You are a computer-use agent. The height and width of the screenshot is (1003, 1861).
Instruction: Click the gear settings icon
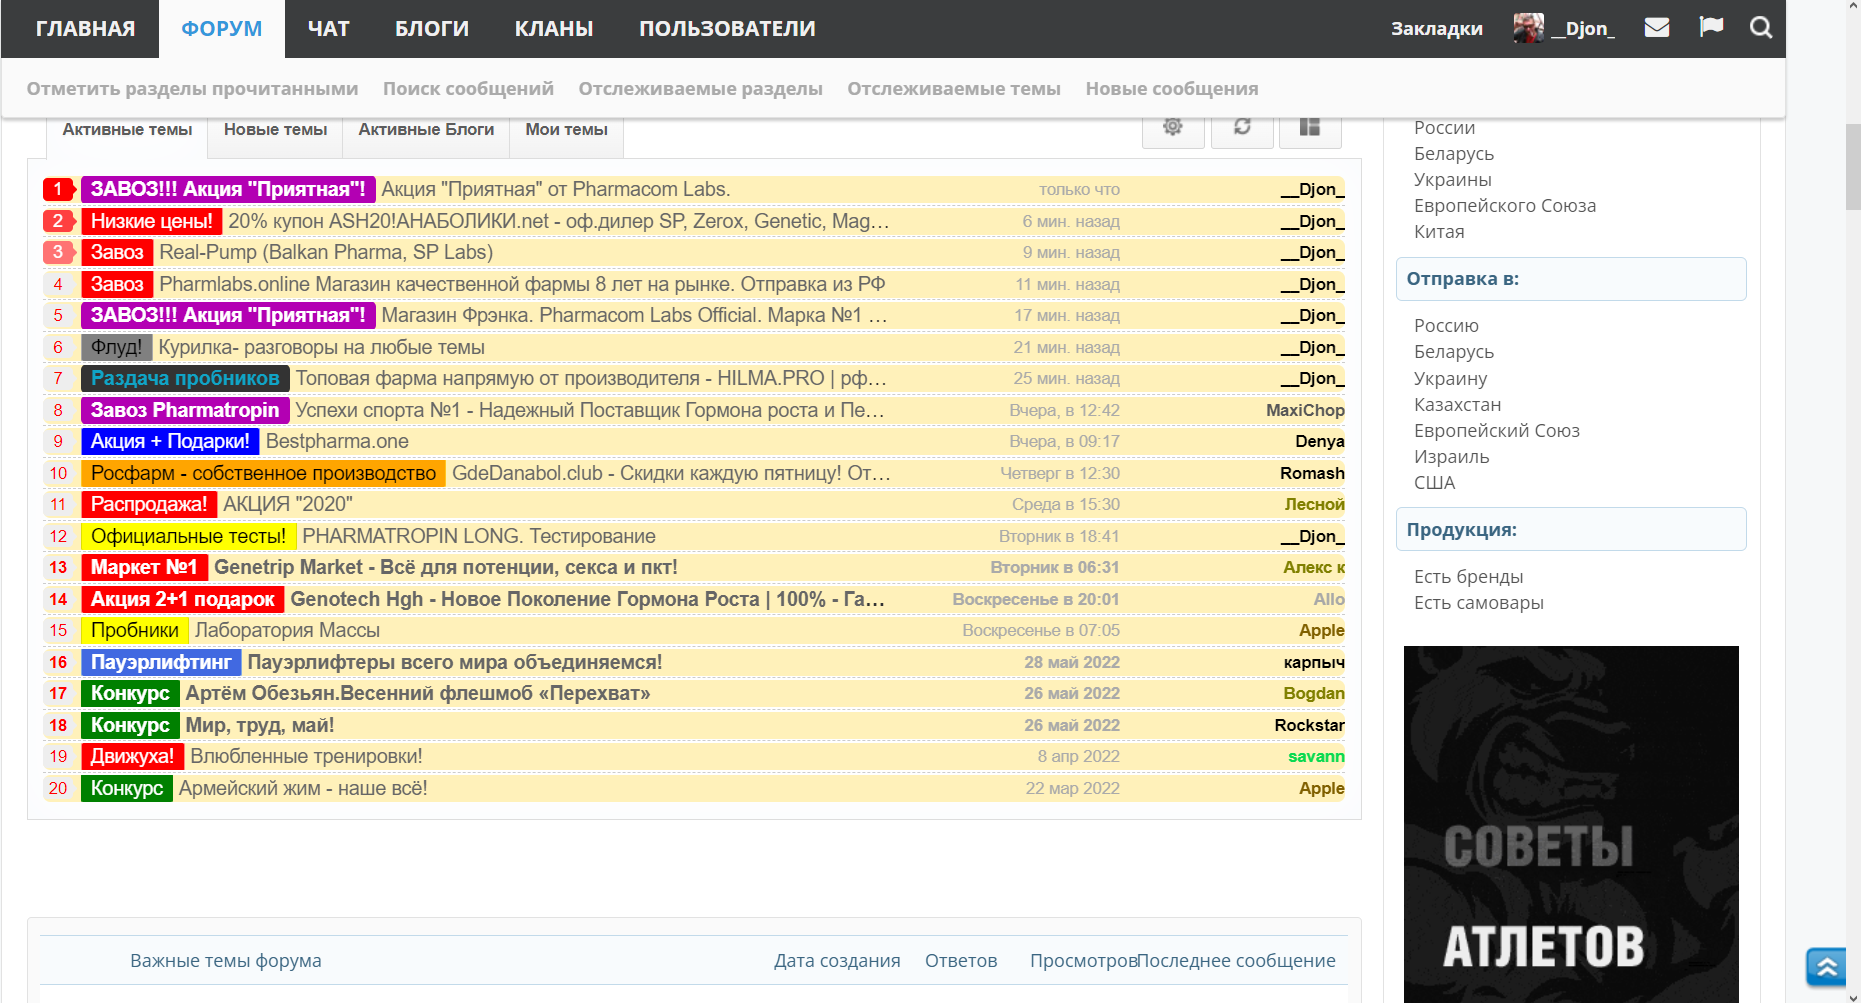tap(1172, 128)
